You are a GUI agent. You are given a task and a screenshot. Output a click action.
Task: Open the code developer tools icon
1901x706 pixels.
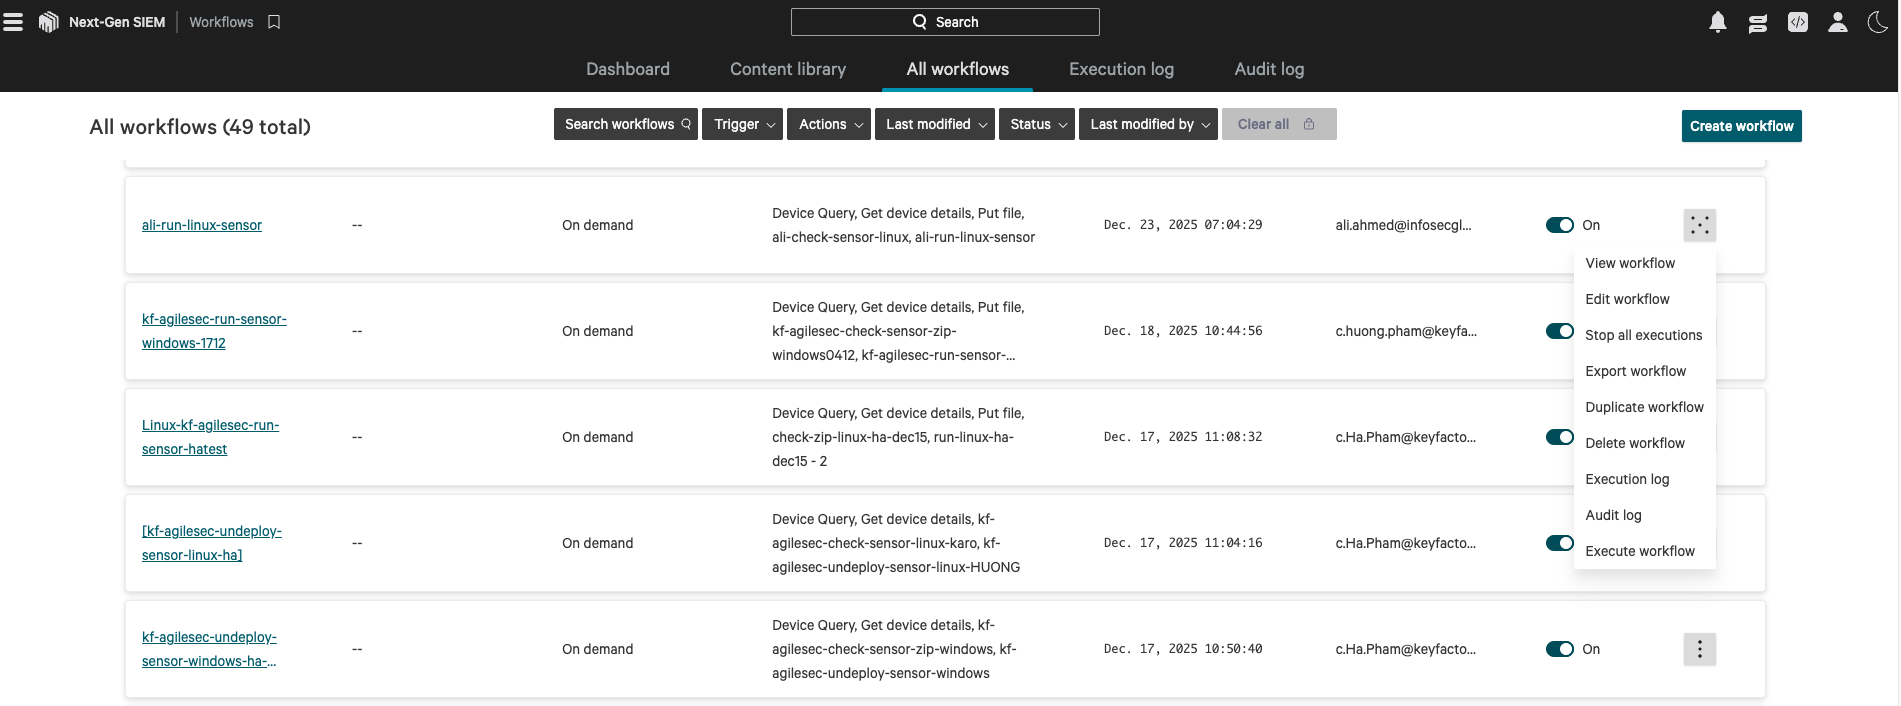pyautogui.click(x=1797, y=22)
